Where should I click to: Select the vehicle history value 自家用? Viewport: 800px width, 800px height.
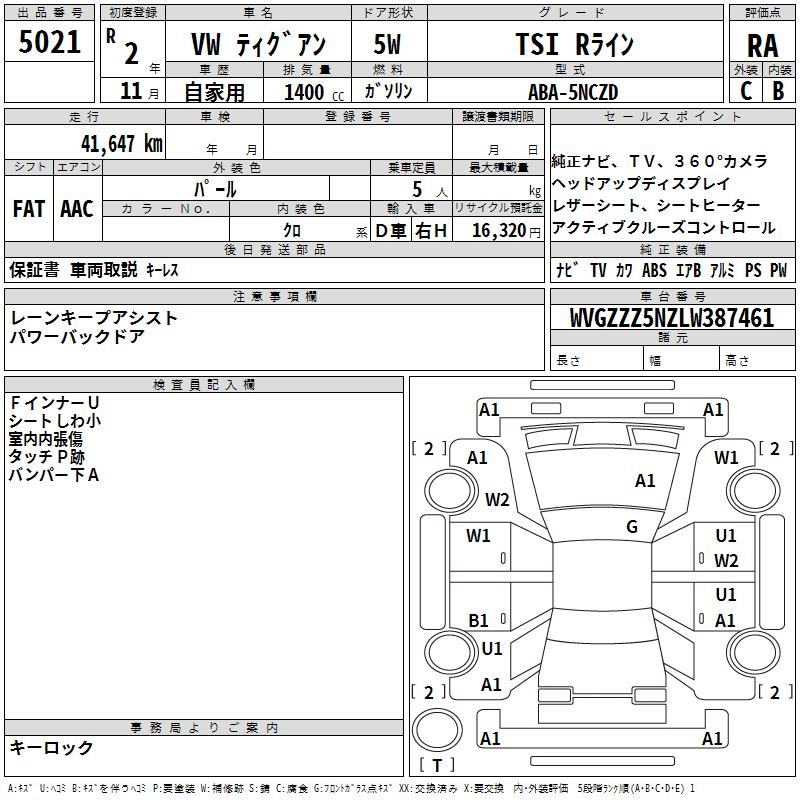tap(214, 92)
